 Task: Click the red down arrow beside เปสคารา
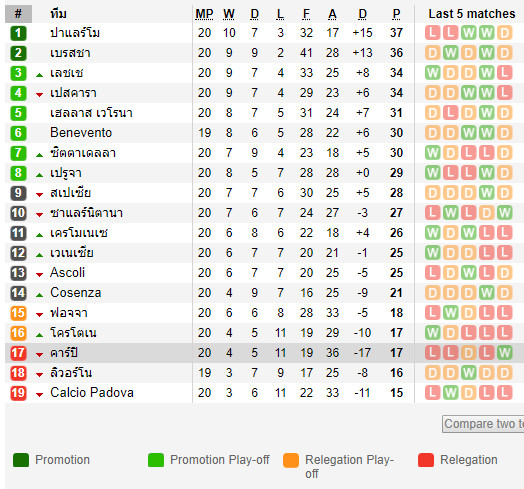[x=39, y=95]
